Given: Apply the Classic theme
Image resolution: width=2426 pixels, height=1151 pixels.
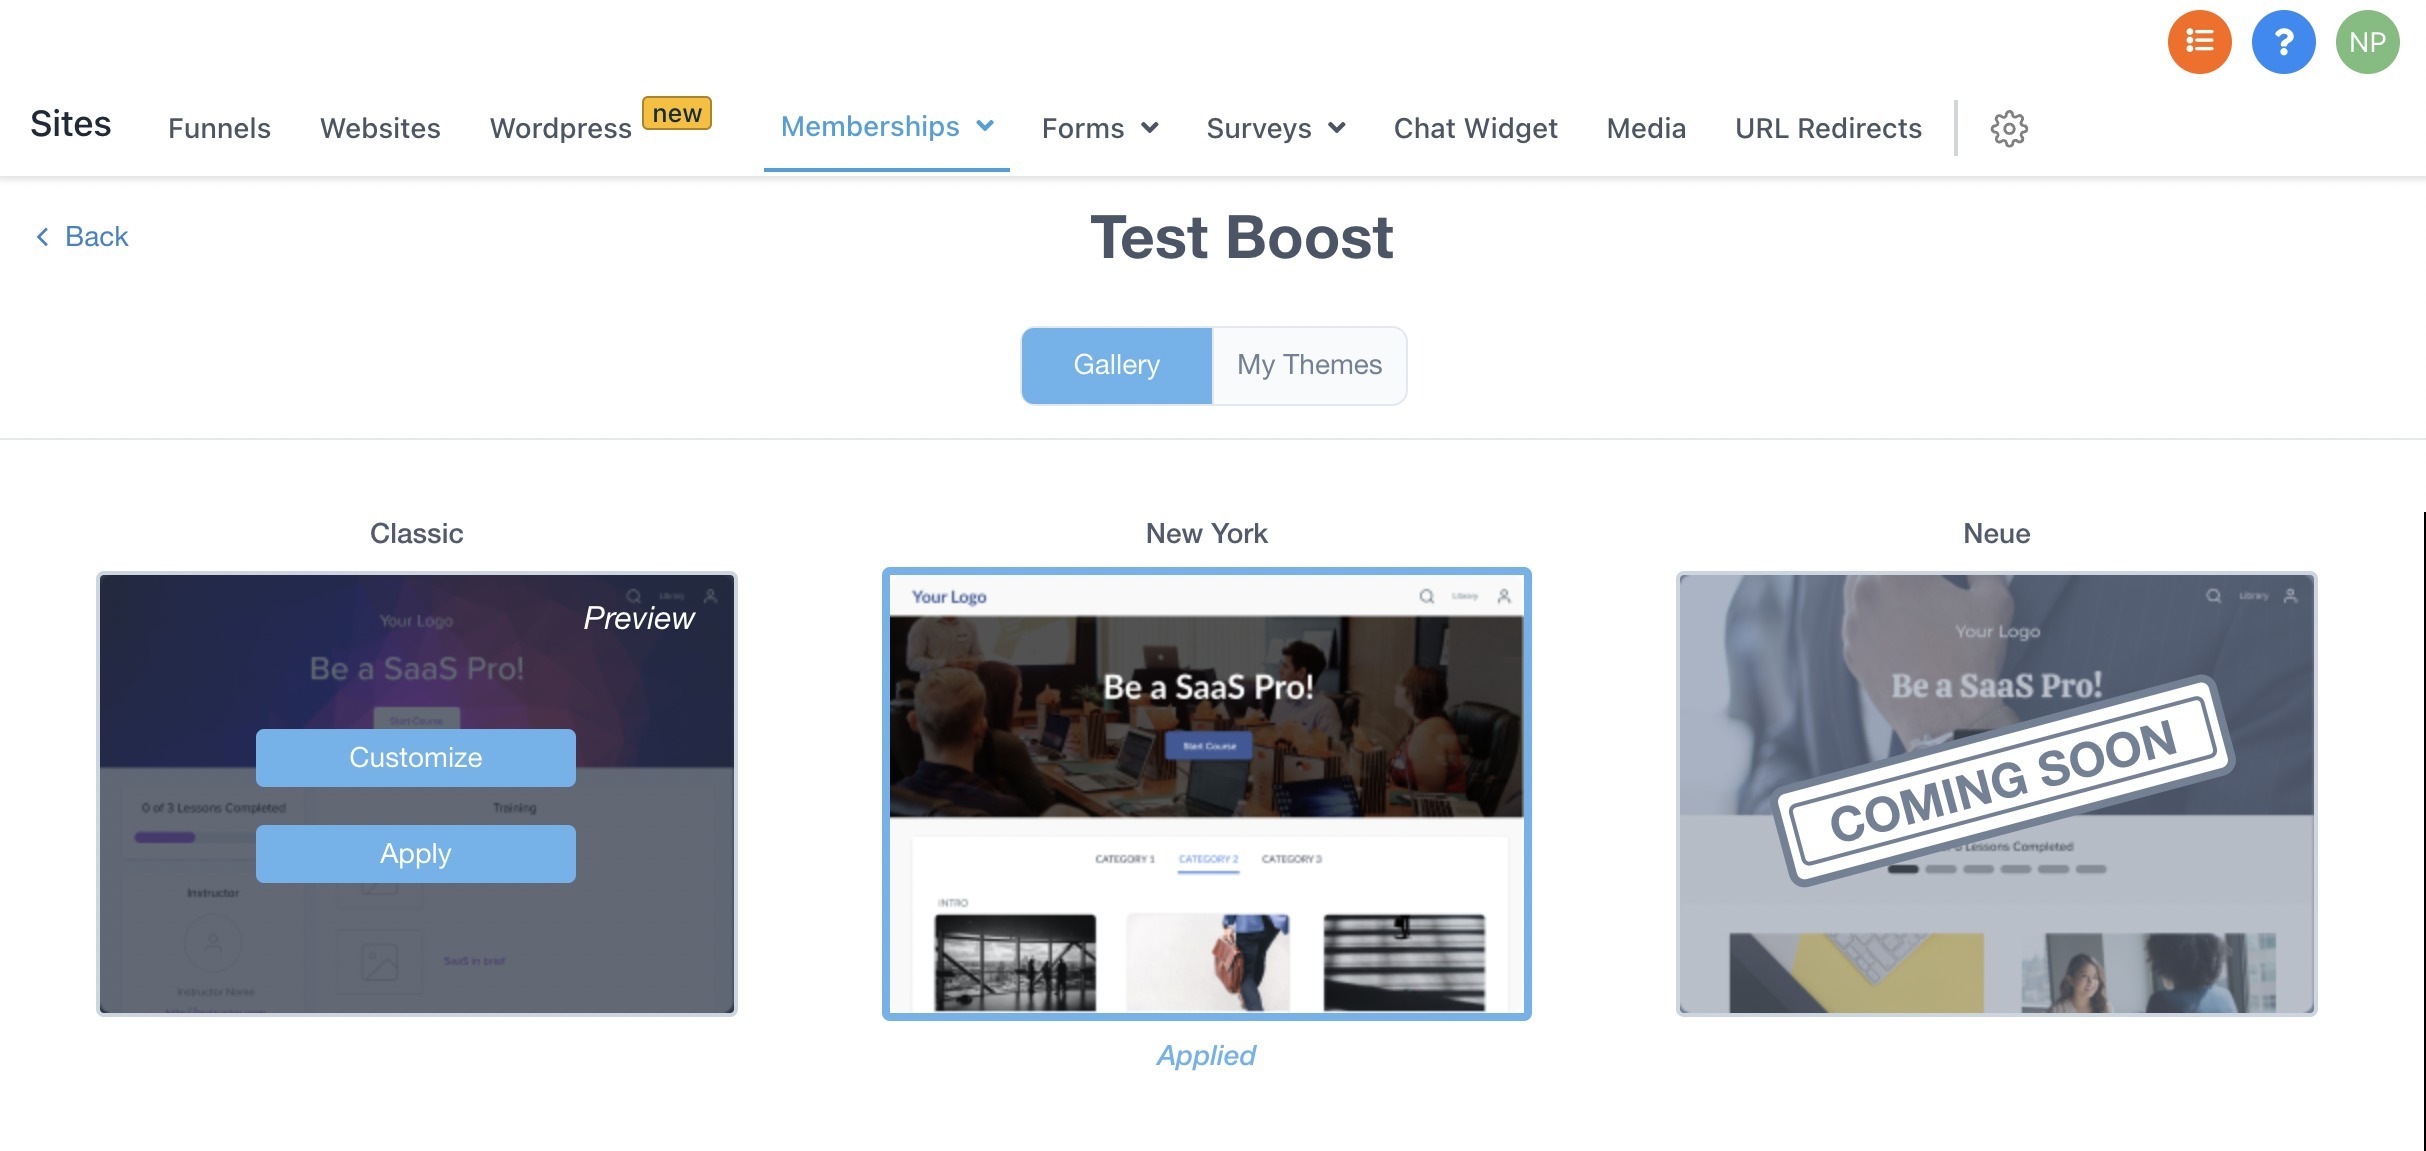Looking at the screenshot, I should coord(415,854).
